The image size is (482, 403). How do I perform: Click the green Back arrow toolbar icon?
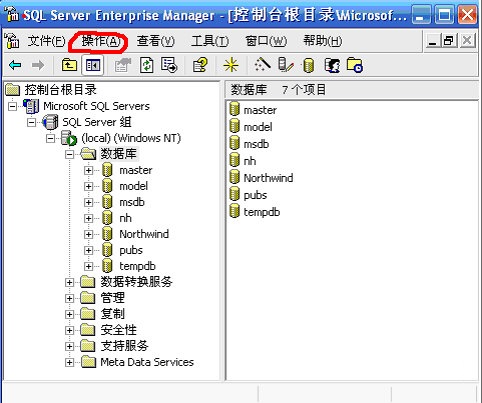(x=15, y=65)
